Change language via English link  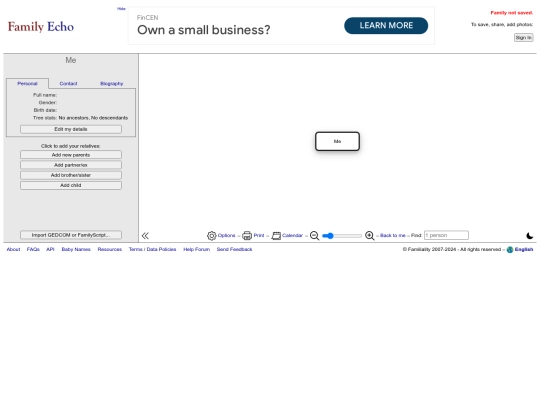tap(524, 249)
